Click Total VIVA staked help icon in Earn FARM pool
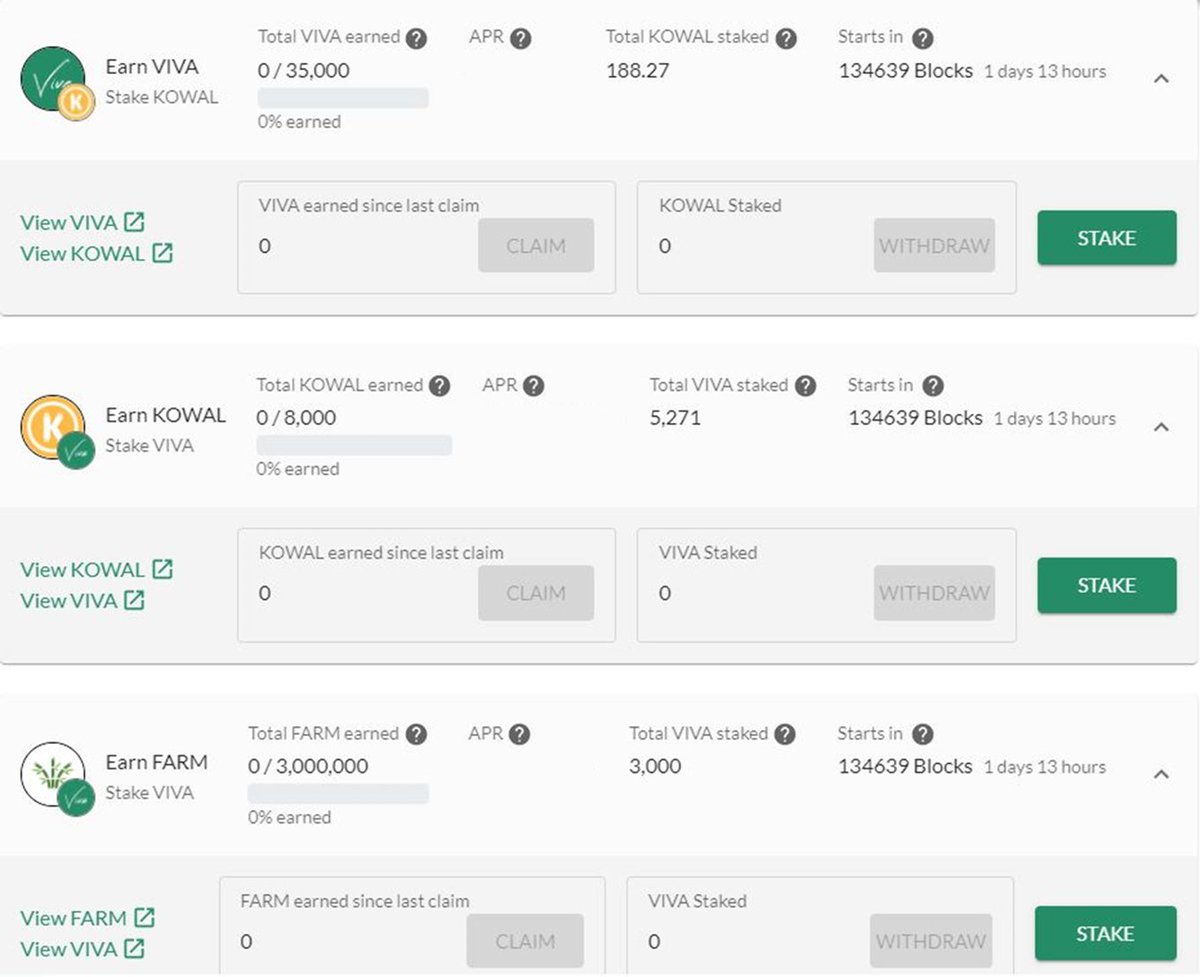Screen dimensions: 1200x977 click(x=785, y=734)
